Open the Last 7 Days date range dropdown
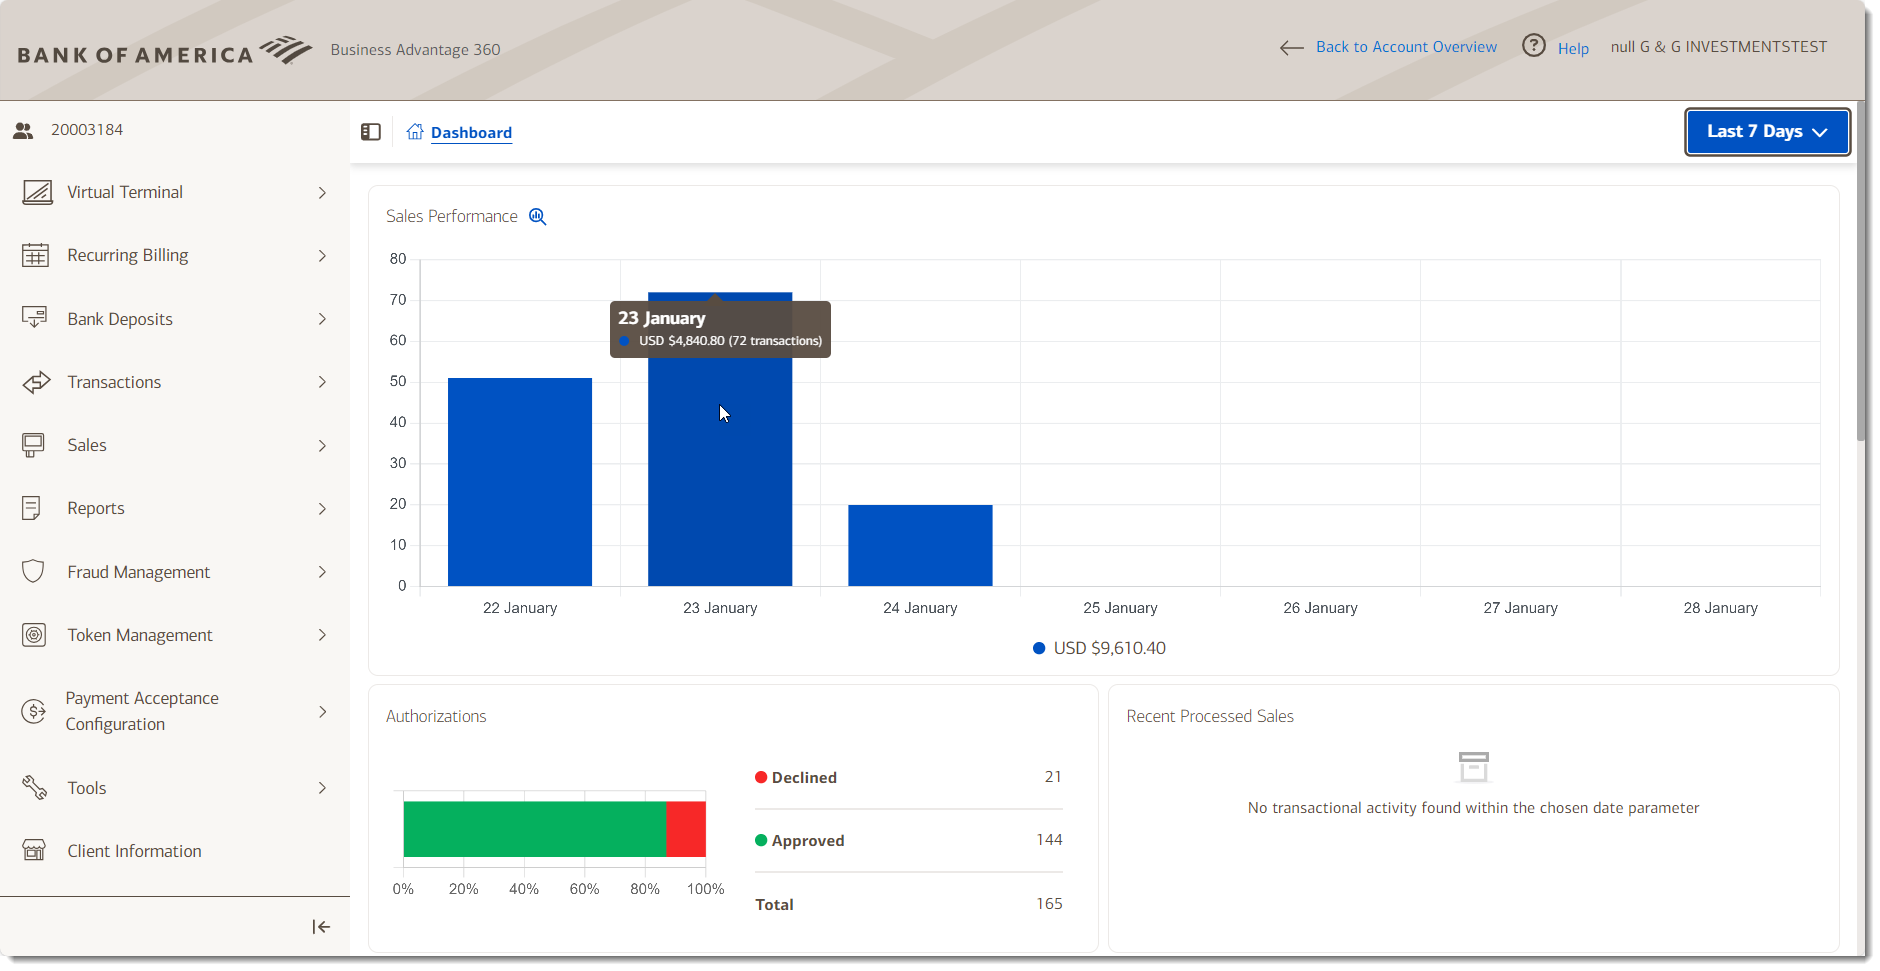Screen dimensions: 1880x971 pos(1766,131)
